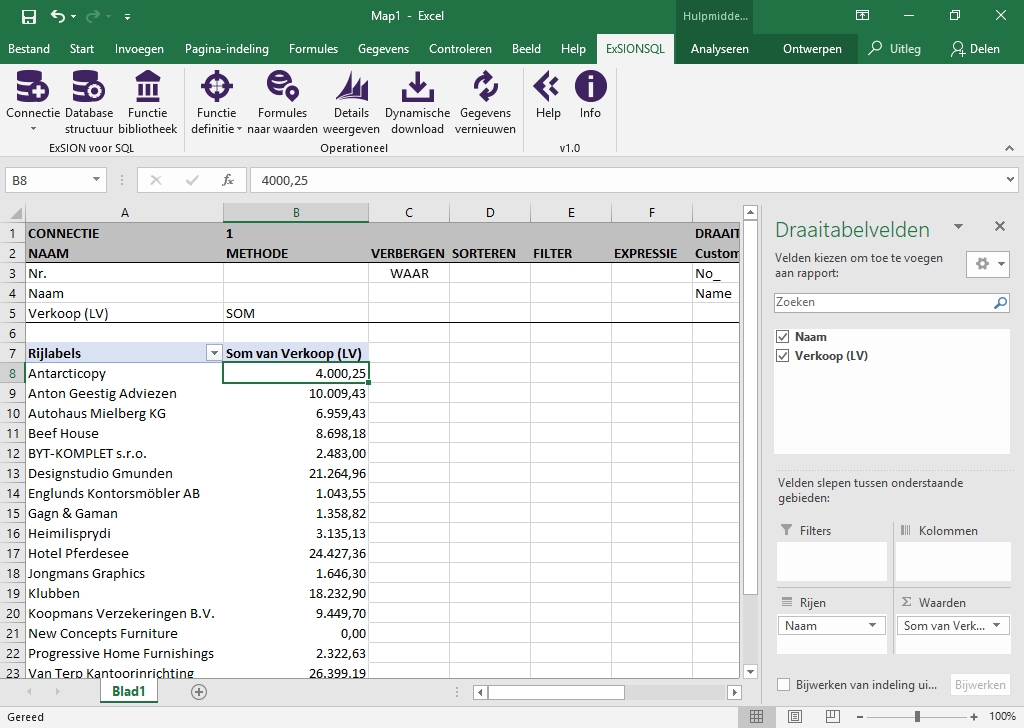This screenshot has width=1024, height=728.
Task: Open the Naam row field dropdown
Action: click(872, 625)
